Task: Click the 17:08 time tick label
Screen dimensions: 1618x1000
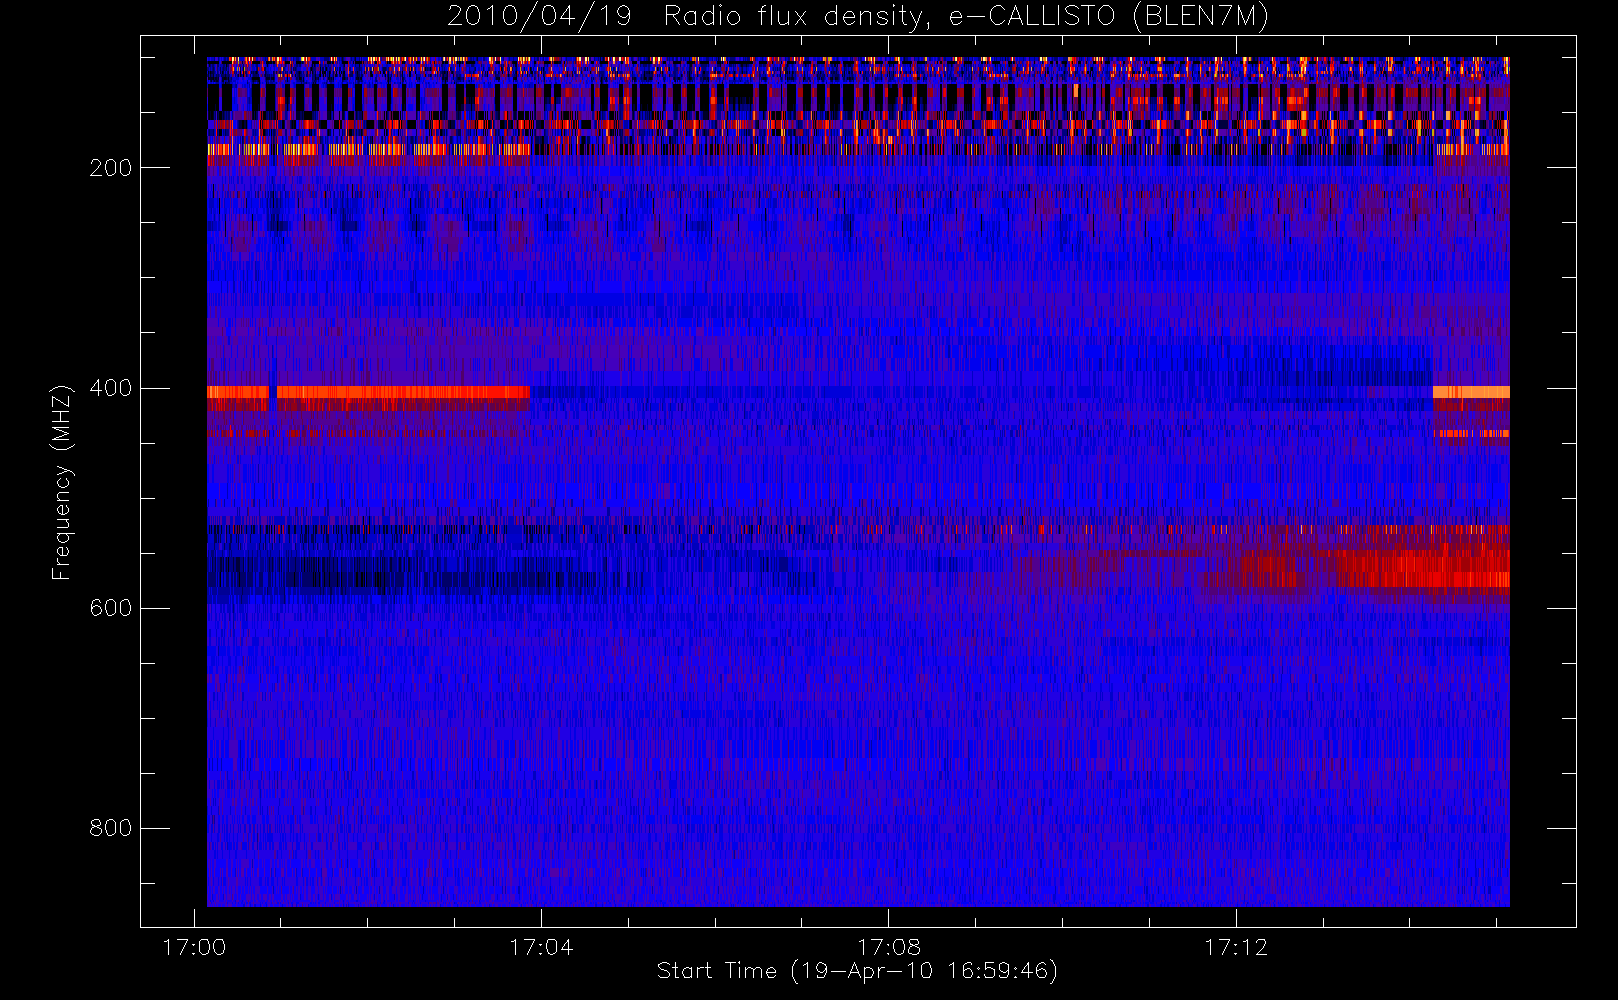Action: [889, 947]
